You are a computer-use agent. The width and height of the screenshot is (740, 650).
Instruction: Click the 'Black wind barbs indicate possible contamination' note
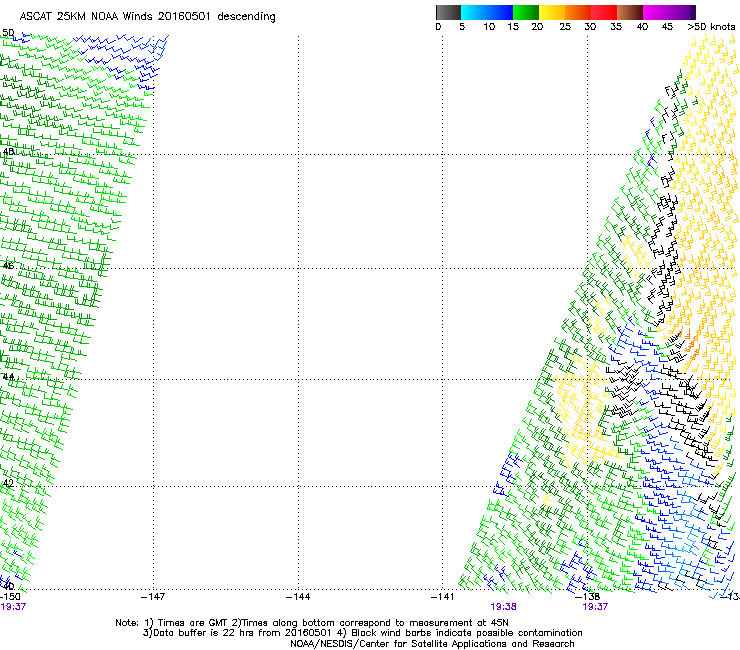(x=467, y=633)
